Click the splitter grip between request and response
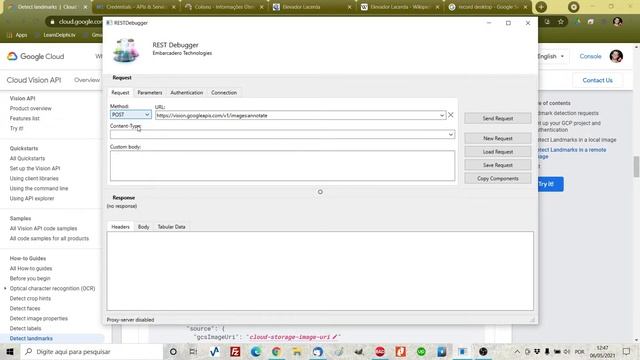The width and height of the screenshot is (640, 360). pyautogui.click(x=320, y=192)
